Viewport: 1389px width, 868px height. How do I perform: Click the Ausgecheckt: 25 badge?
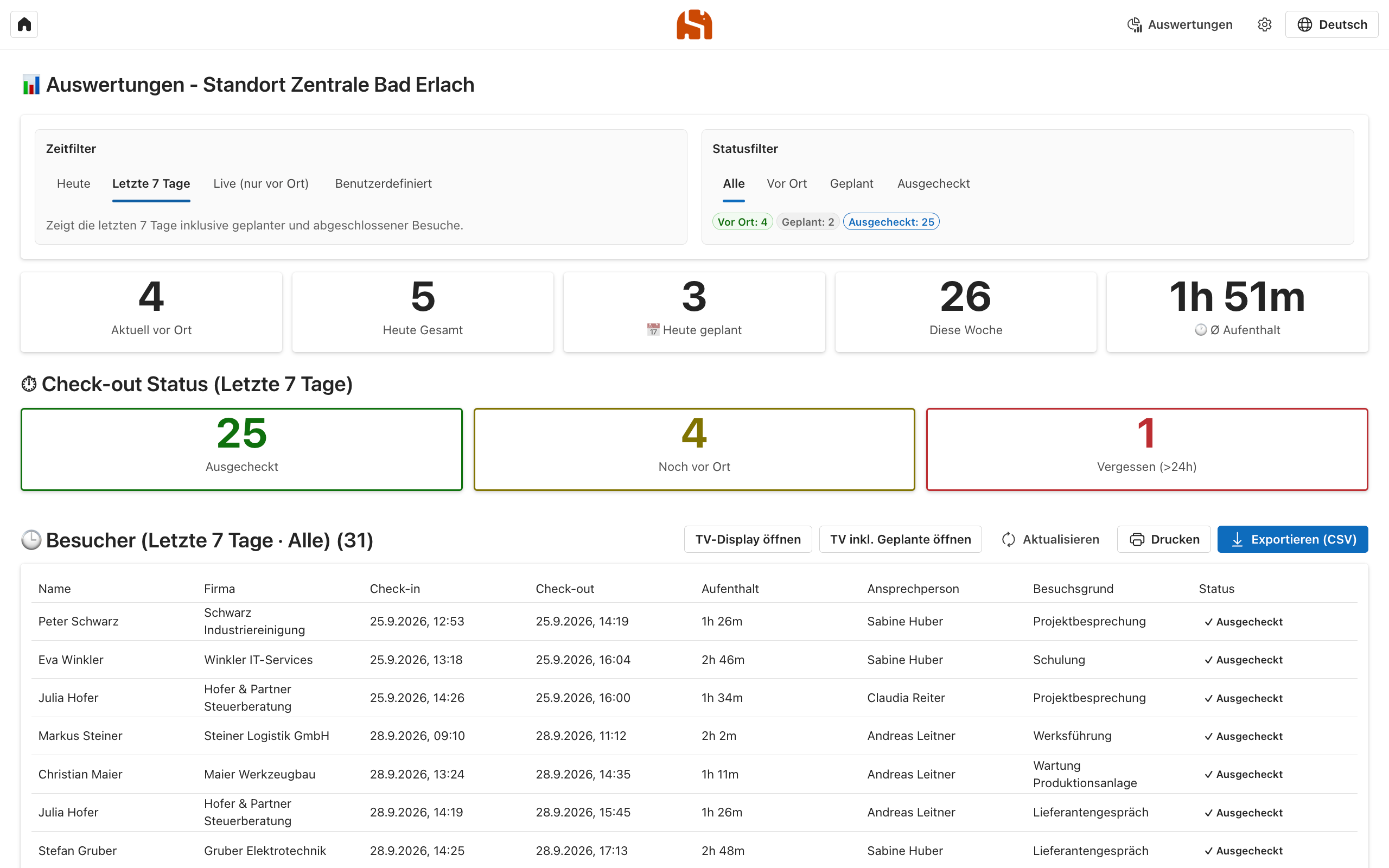892,222
